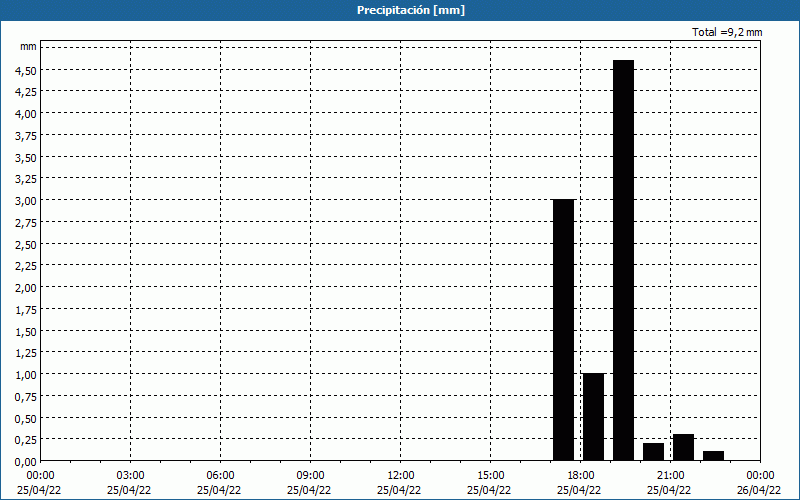Click the 1,50 y-axis label

point(26,332)
